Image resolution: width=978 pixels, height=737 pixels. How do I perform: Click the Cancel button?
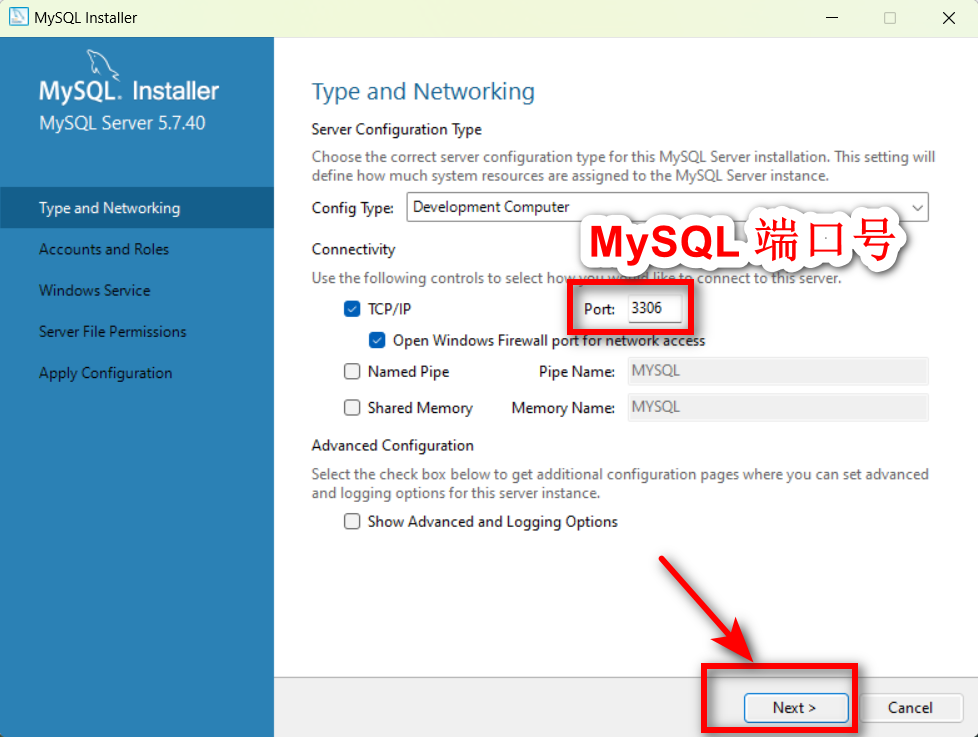tap(911, 708)
